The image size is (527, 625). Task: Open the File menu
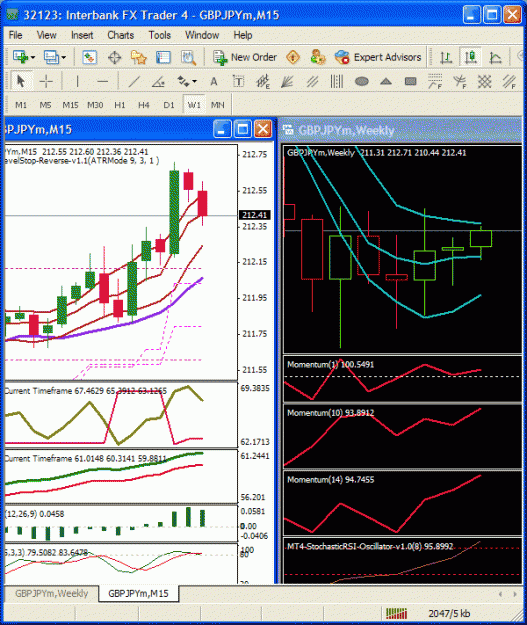16,35
